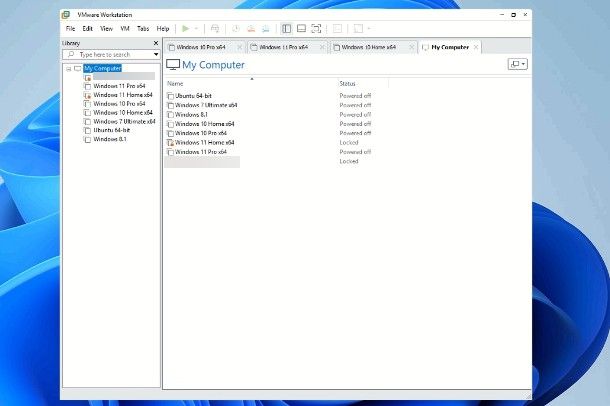Collapse the My Computer tree node

click(x=68, y=69)
